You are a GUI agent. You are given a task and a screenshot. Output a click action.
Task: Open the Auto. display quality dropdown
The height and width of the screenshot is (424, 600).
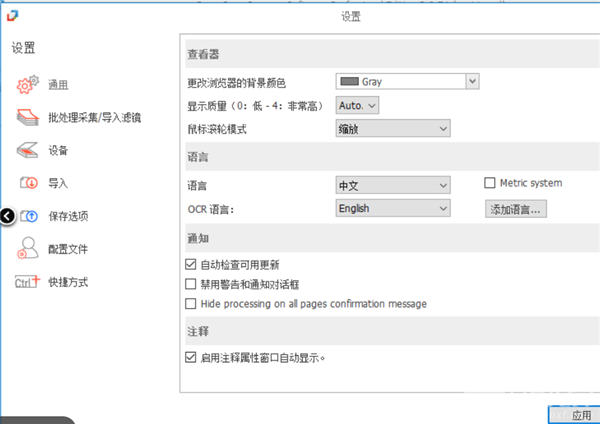[x=357, y=106]
